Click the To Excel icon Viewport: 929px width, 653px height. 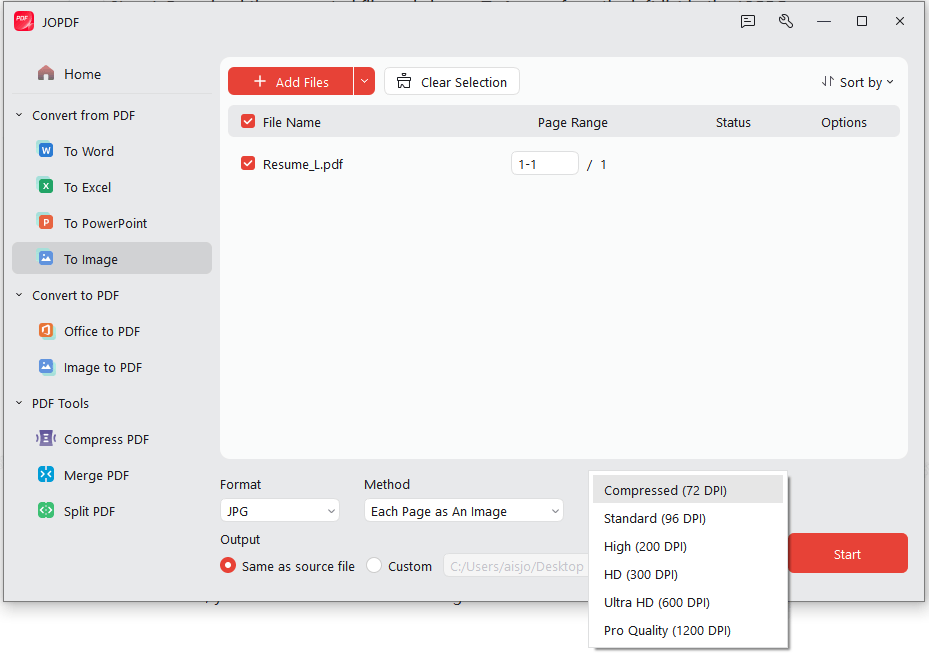(46, 187)
